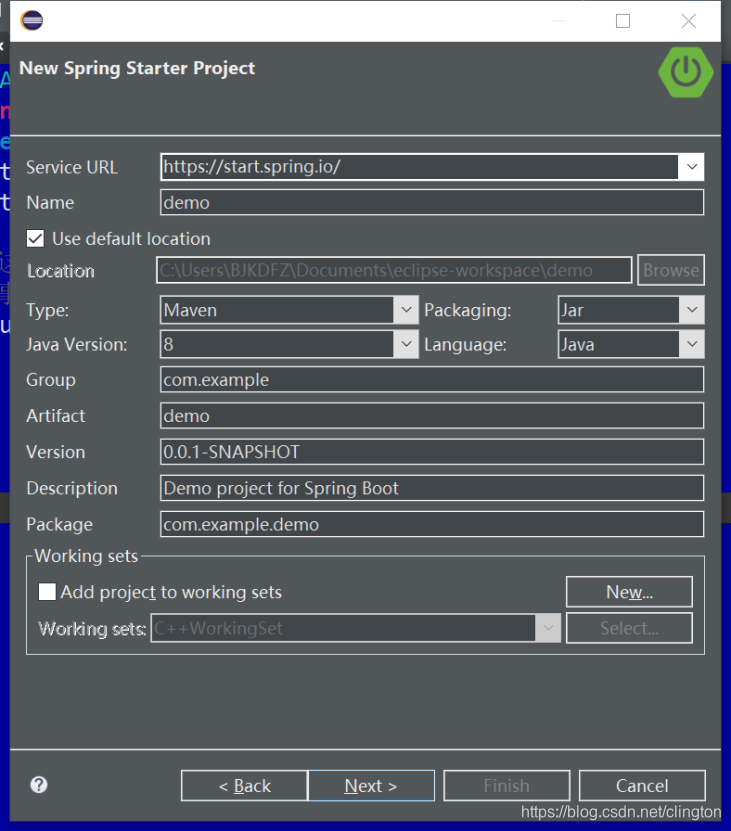The height and width of the screenshot is (831, 731).
Task: Open the Working sets combo box
Action: click(355, 628)
